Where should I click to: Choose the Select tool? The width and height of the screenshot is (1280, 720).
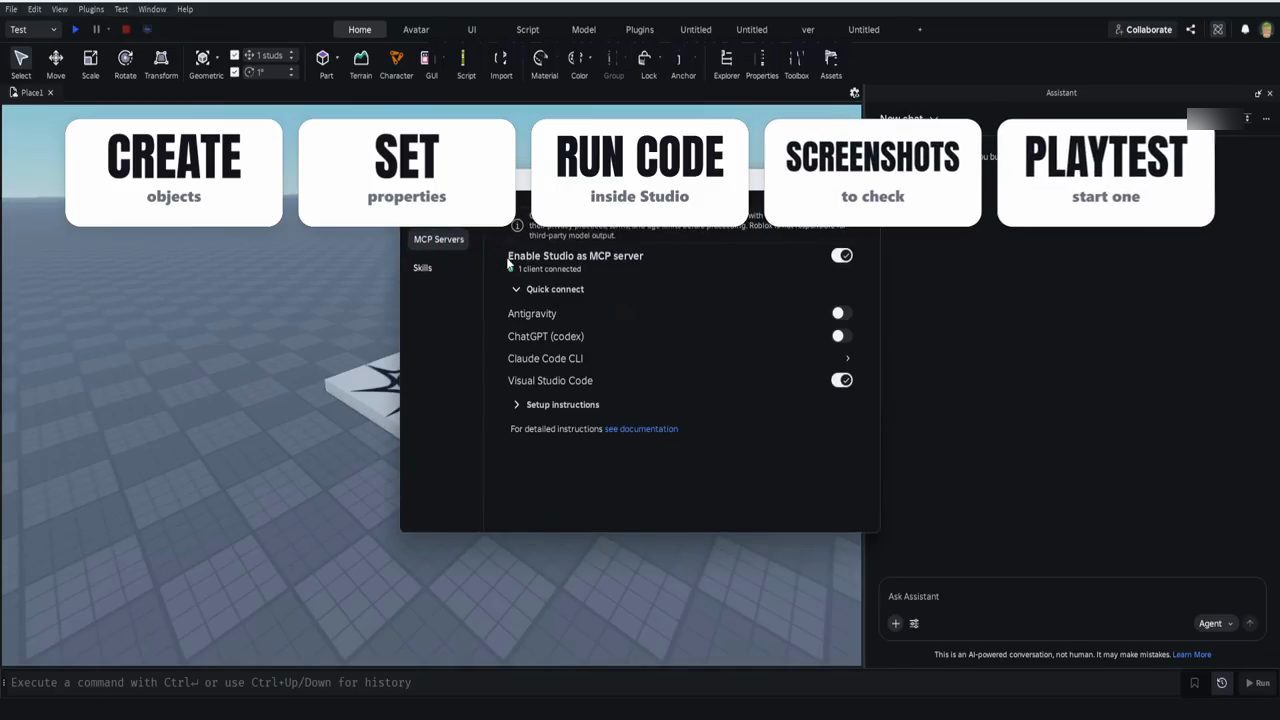pos(21,64)
